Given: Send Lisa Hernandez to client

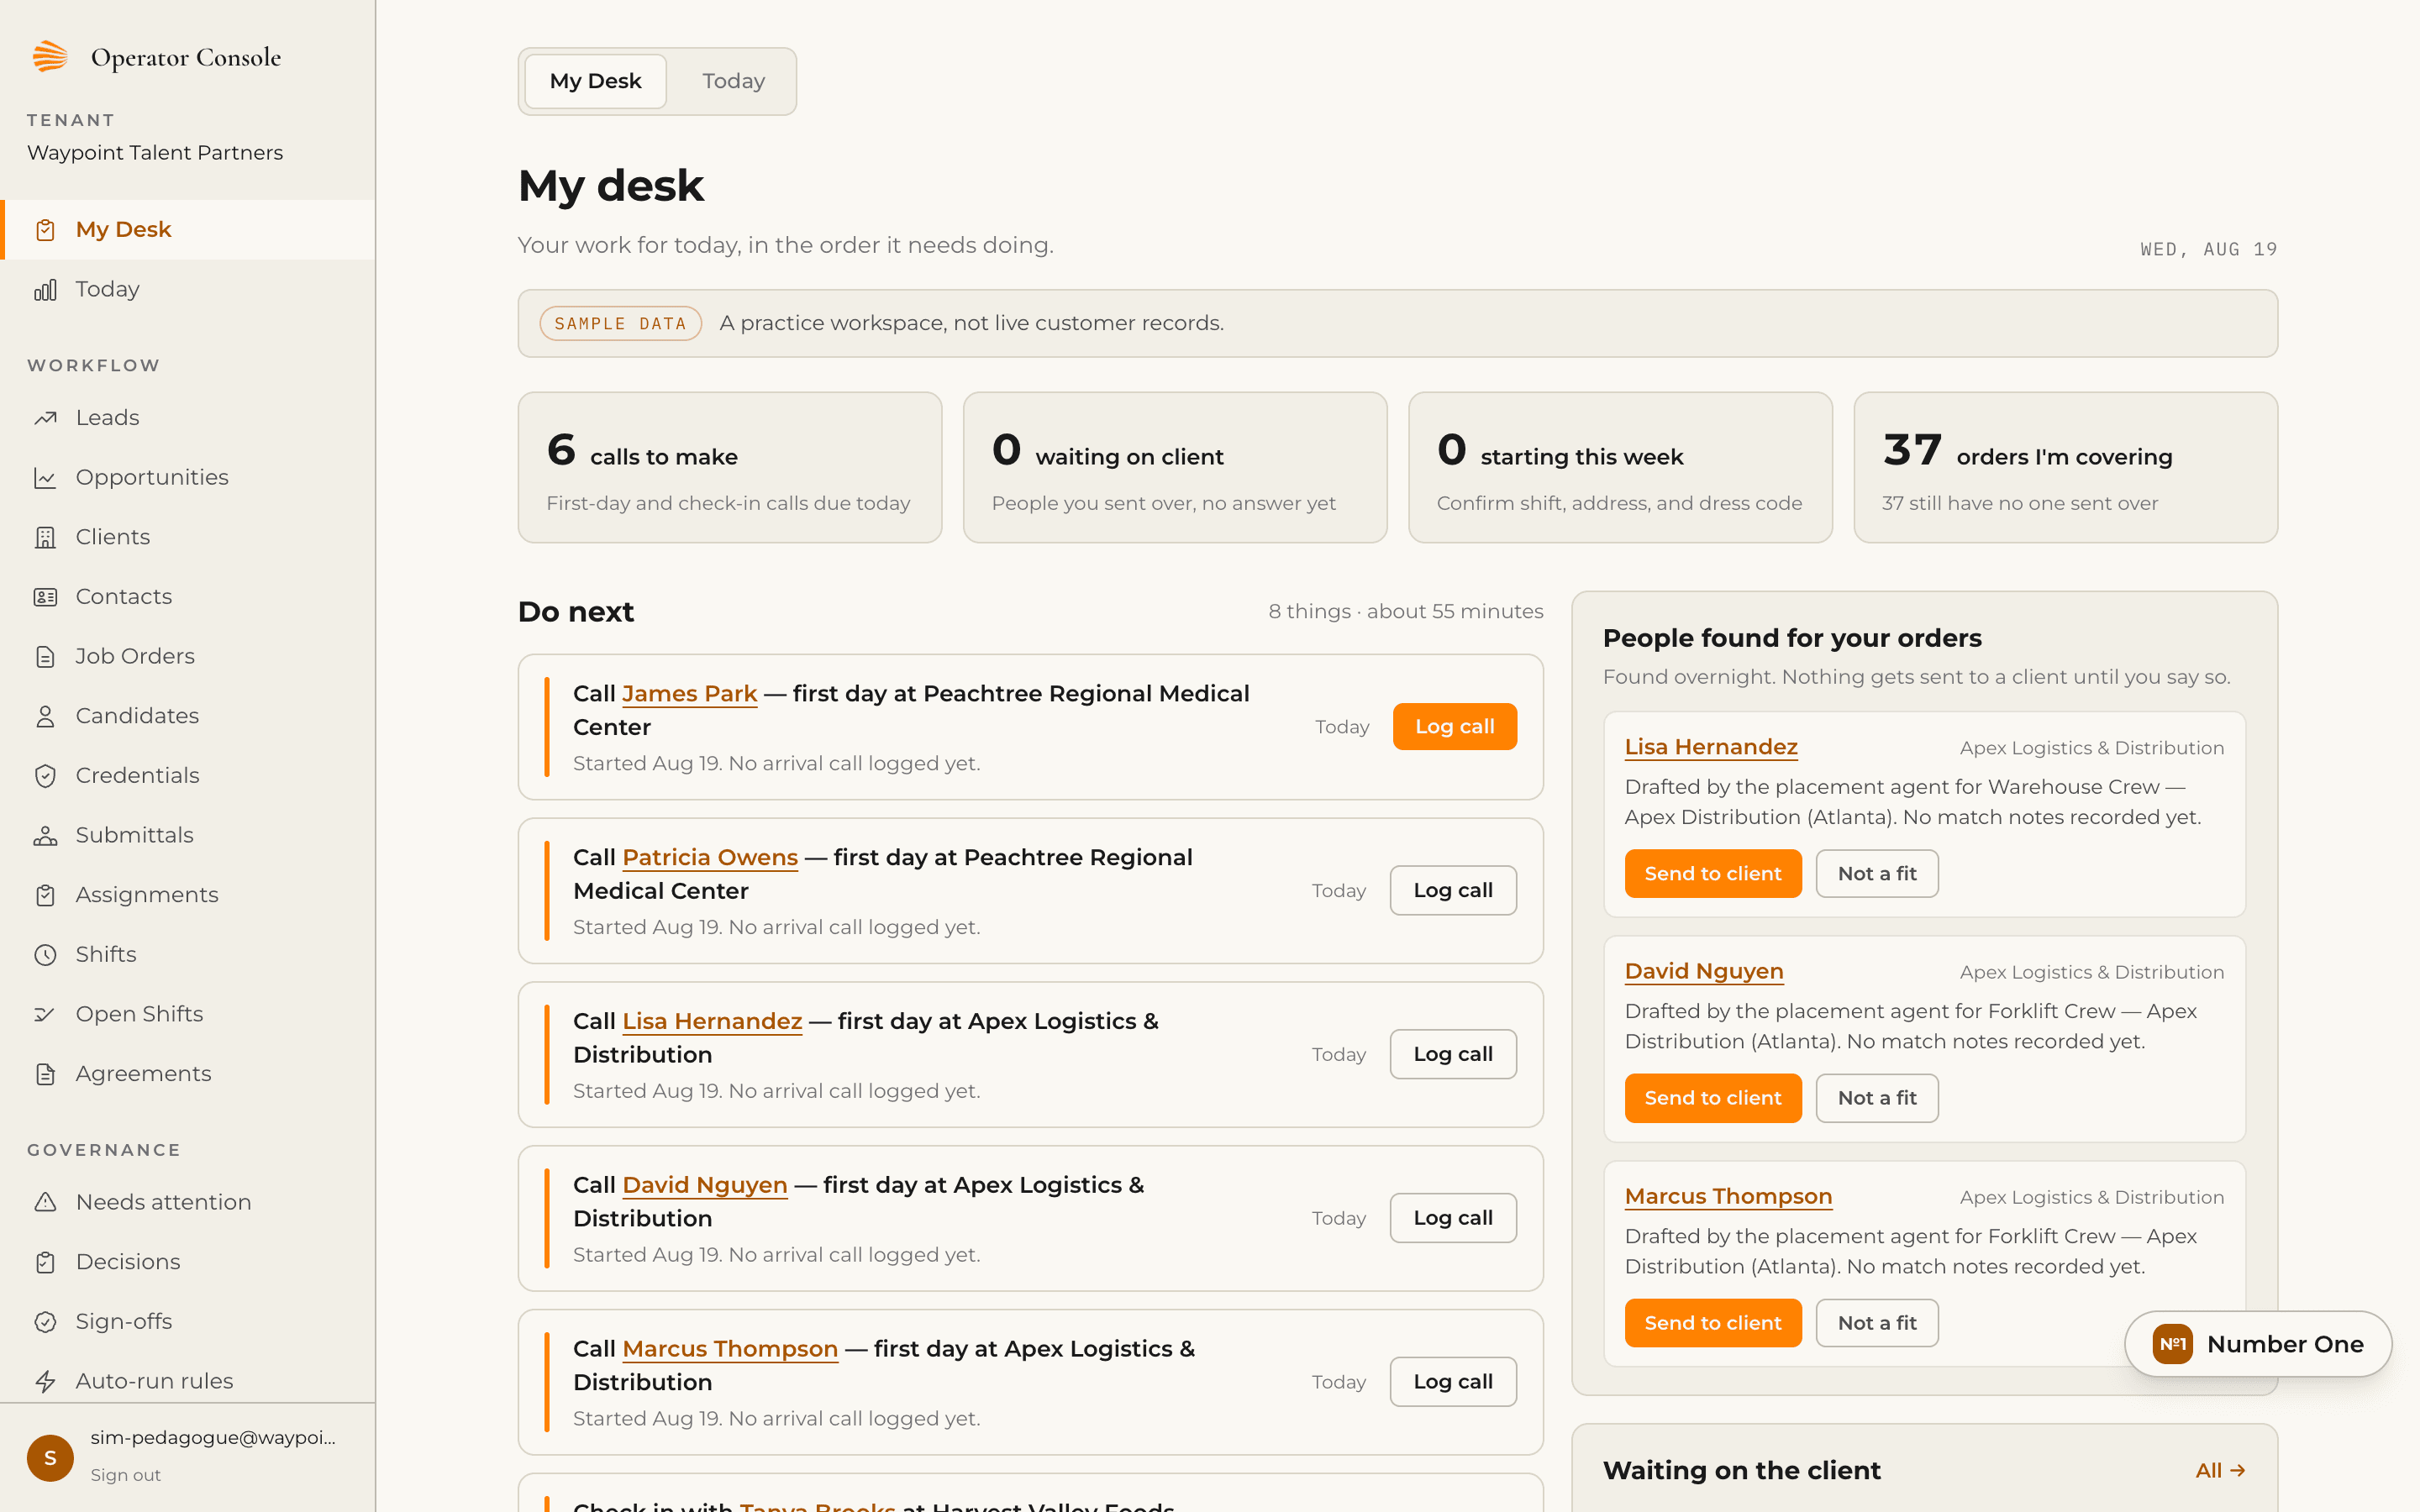Looking at the screenshot, I should [x=1713, y=874].
